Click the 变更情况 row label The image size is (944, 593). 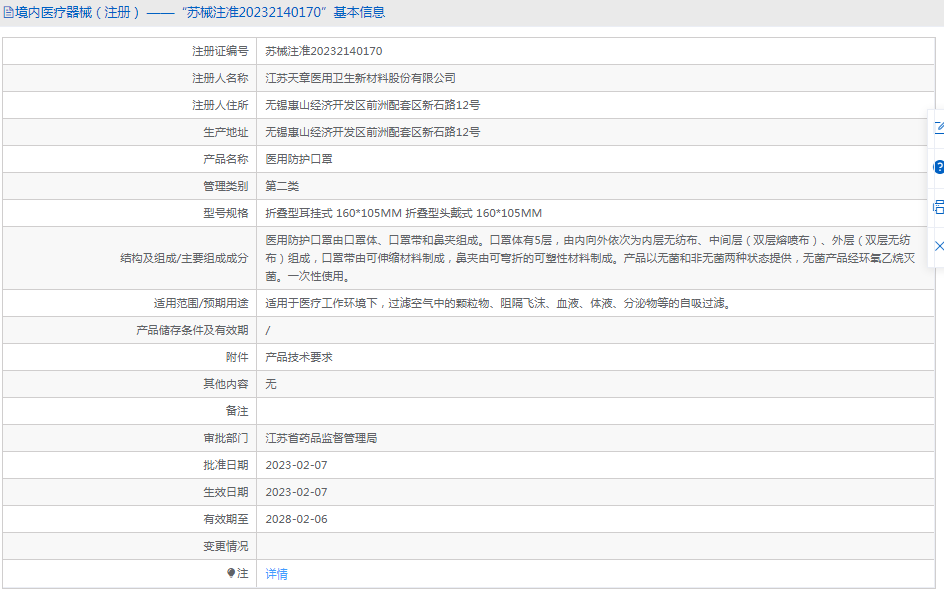[225, 547]
